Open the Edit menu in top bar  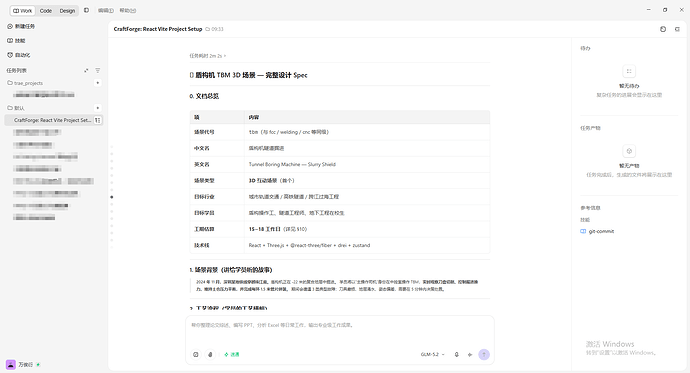coord(106,11)
